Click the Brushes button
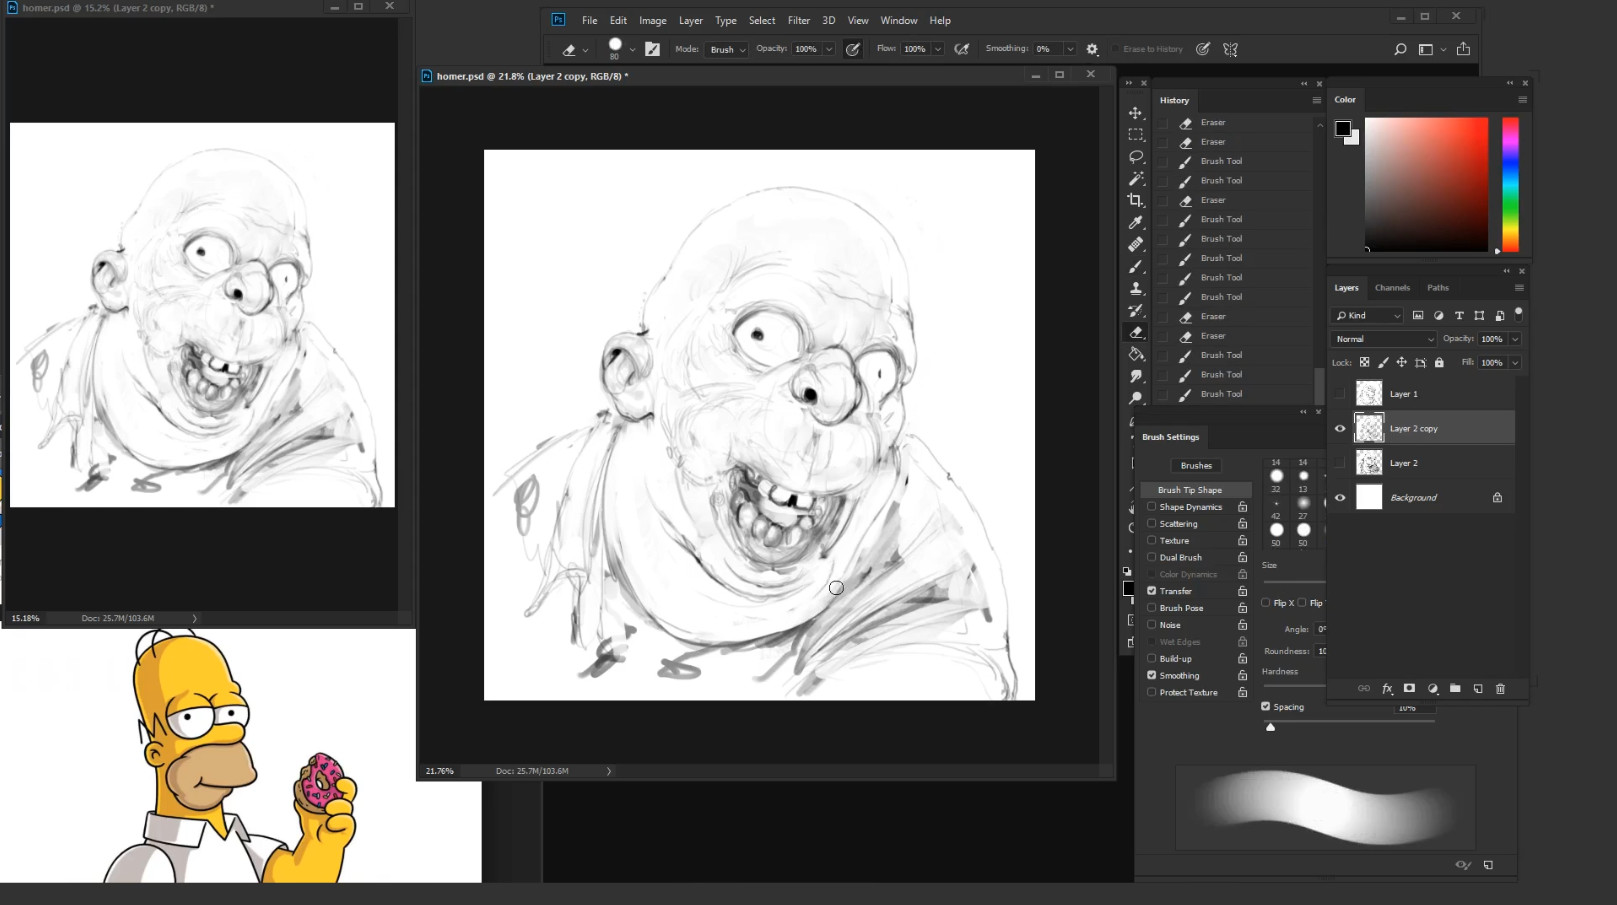Image resolution: width=1617 pixels, height=905 pixels. pos(1196,465)
